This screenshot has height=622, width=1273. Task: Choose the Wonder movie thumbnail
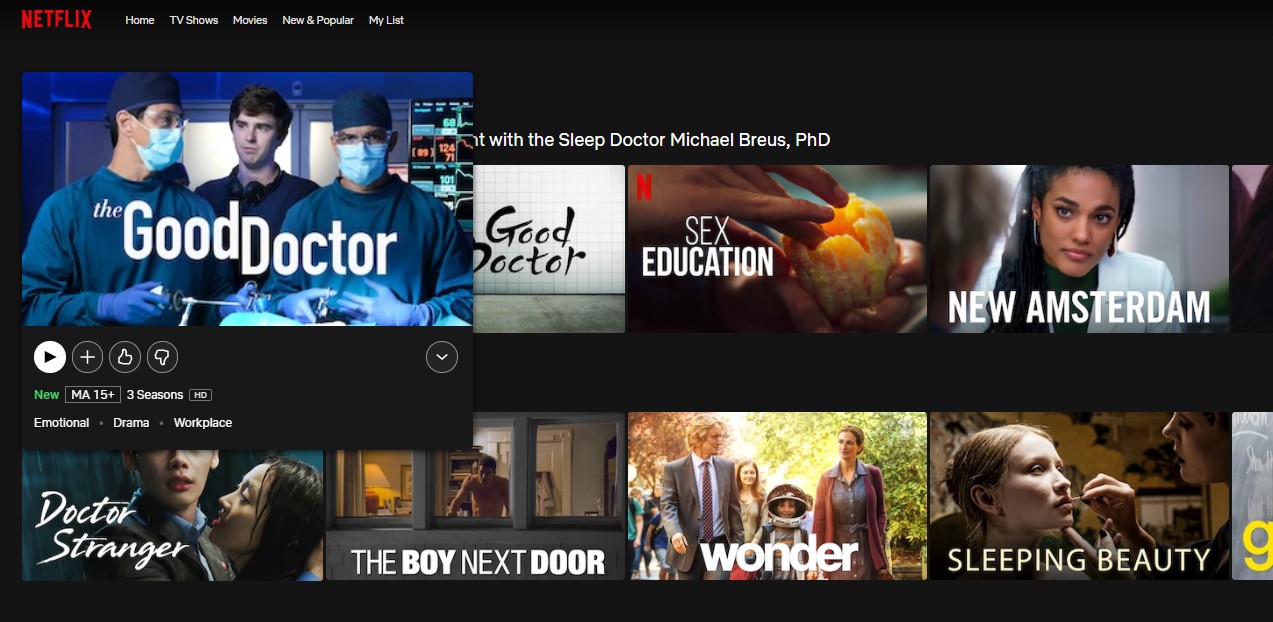[777, 496]
